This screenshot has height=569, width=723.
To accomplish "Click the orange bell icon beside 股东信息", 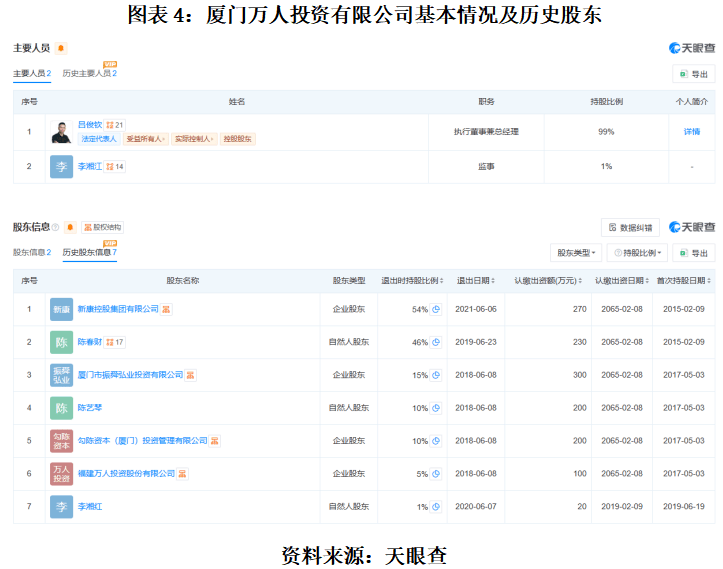I will click(x=70, y=227).
